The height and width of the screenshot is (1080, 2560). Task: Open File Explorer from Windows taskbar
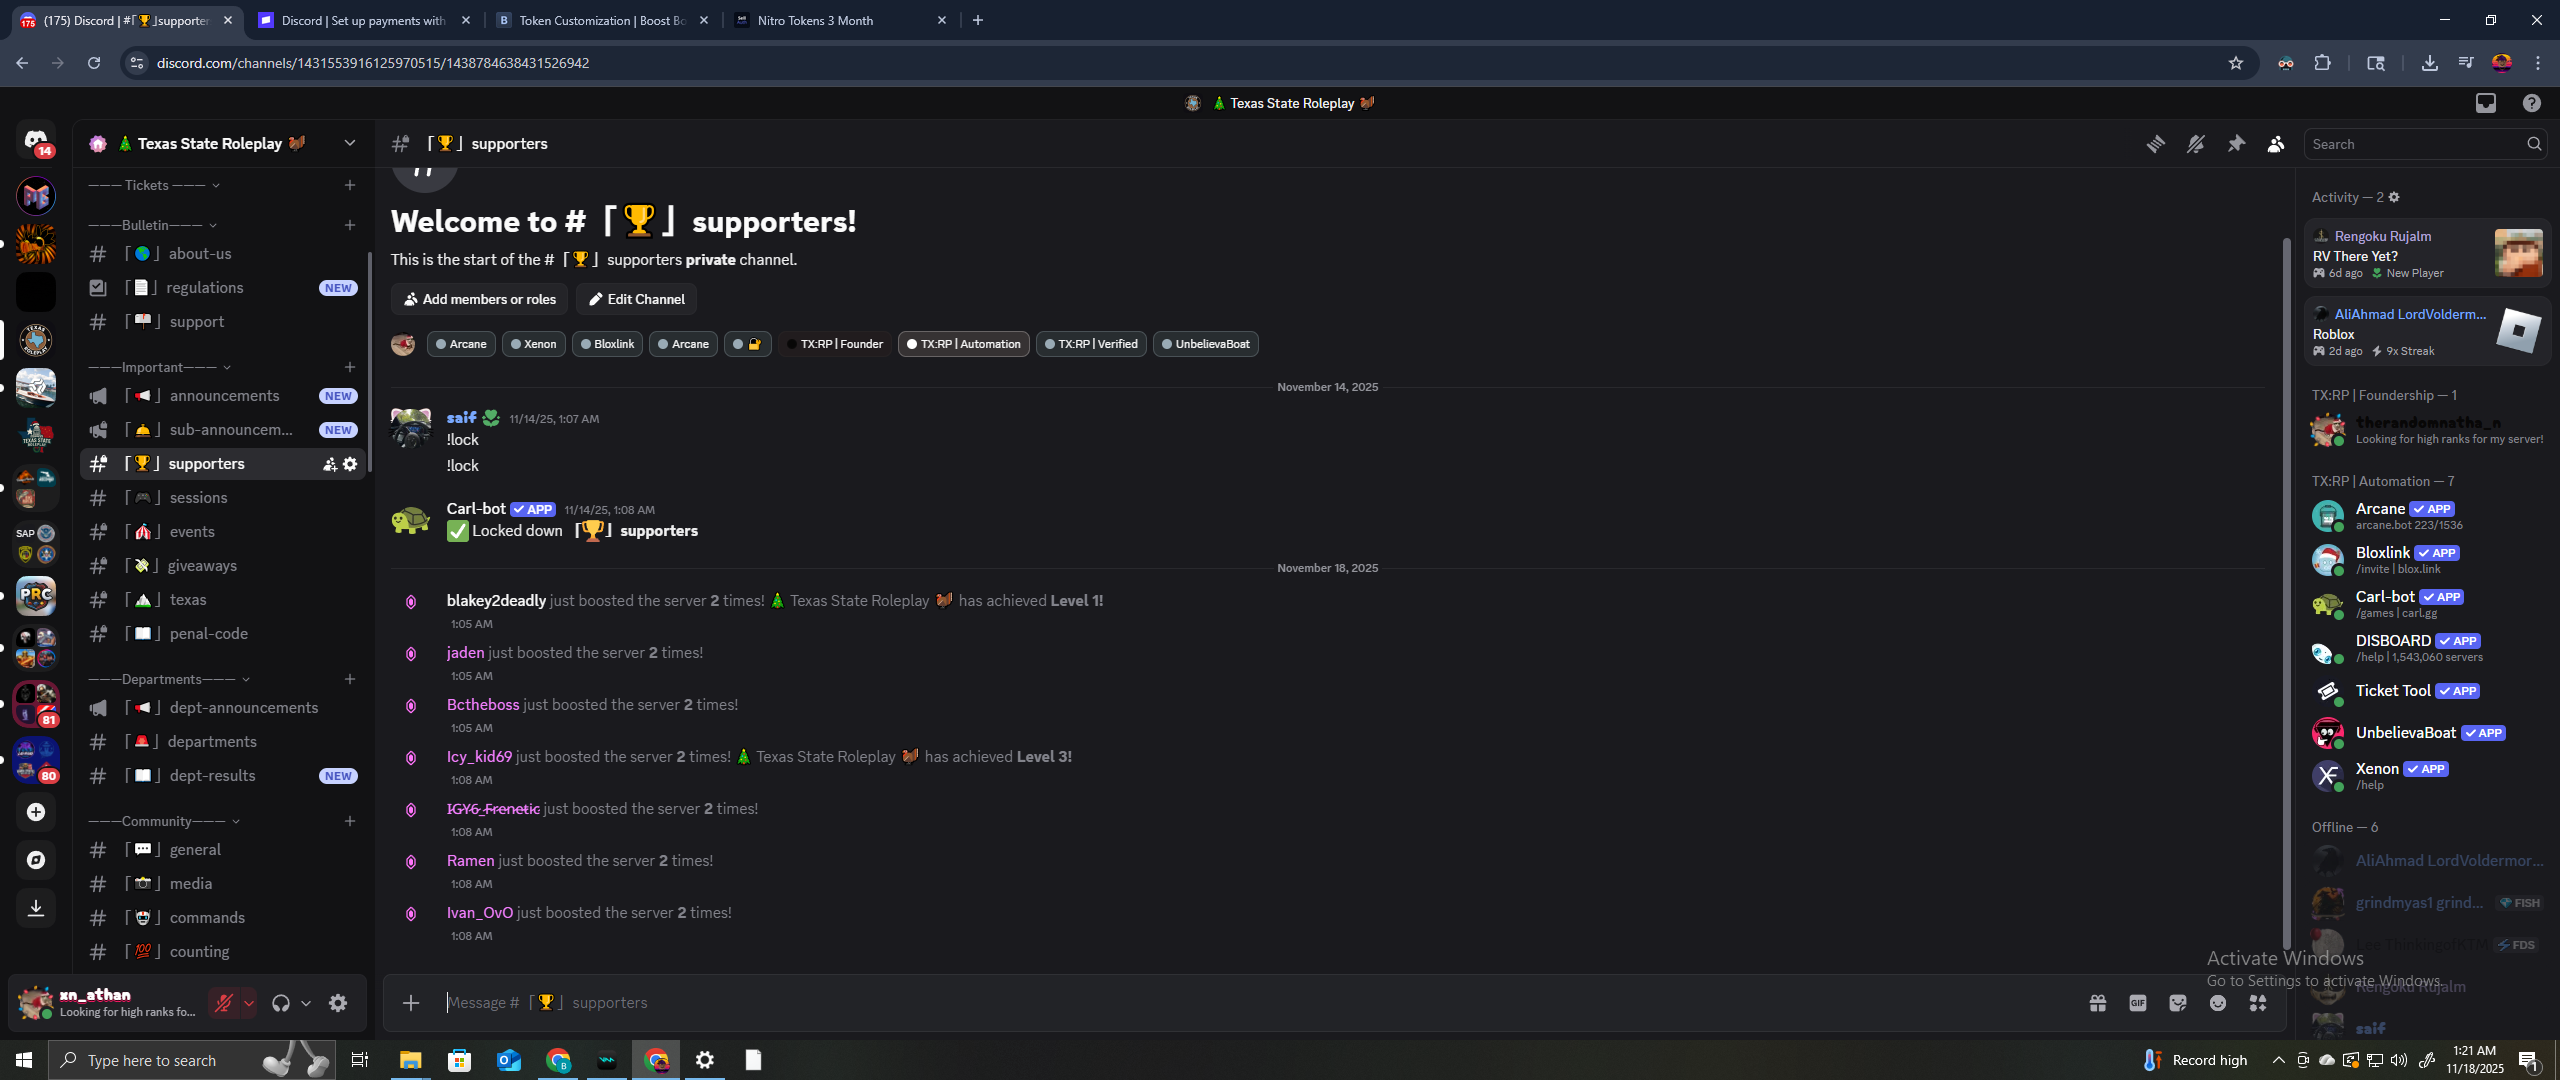410,1060
